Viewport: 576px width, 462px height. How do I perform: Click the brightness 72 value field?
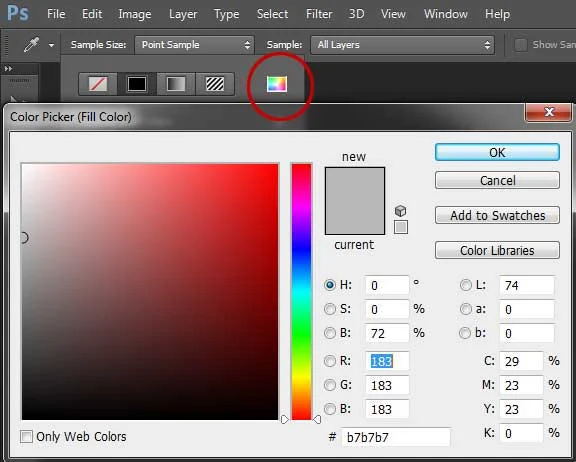387,333
